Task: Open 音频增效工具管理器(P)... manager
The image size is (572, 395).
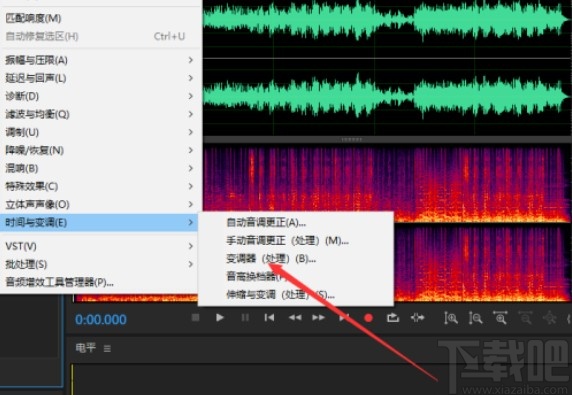Action: pyautogui.click(x=99, y=282)
